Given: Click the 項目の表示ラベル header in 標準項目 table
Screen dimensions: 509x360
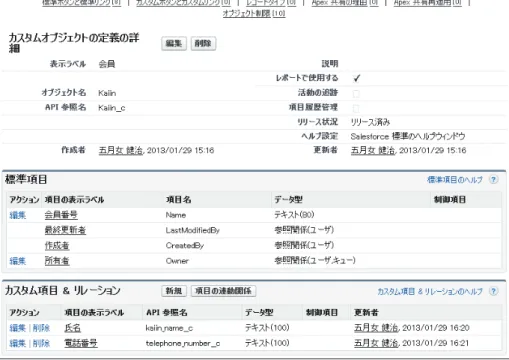Looking at the screenshot, I should pyautogui.click(x=74, y=200).
